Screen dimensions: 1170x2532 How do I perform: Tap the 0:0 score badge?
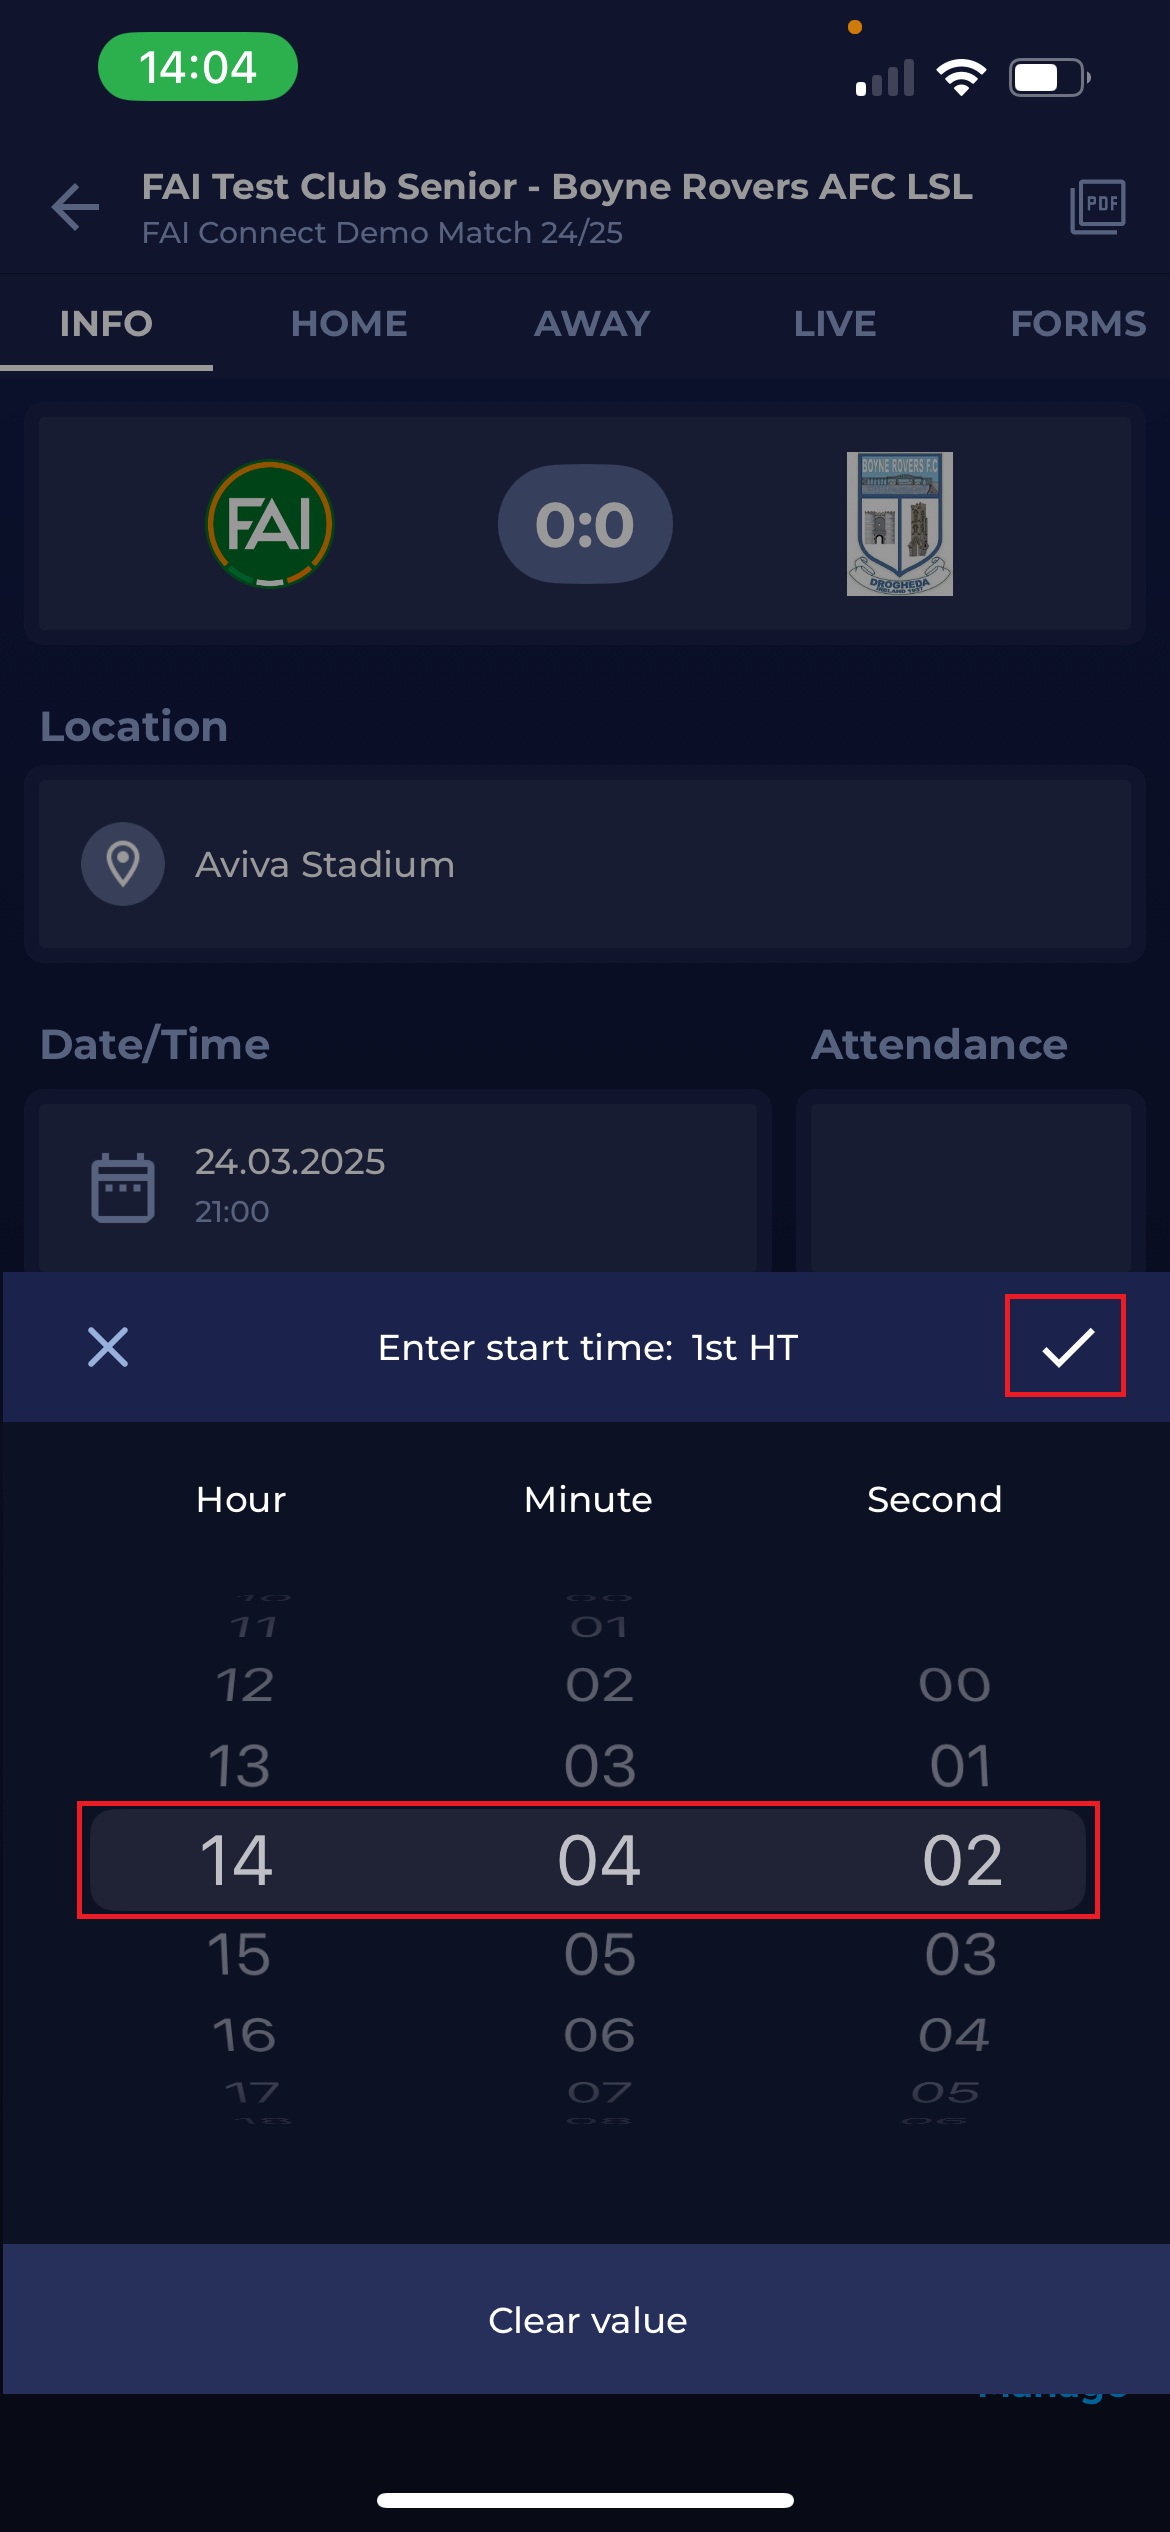tap(585, 524)
